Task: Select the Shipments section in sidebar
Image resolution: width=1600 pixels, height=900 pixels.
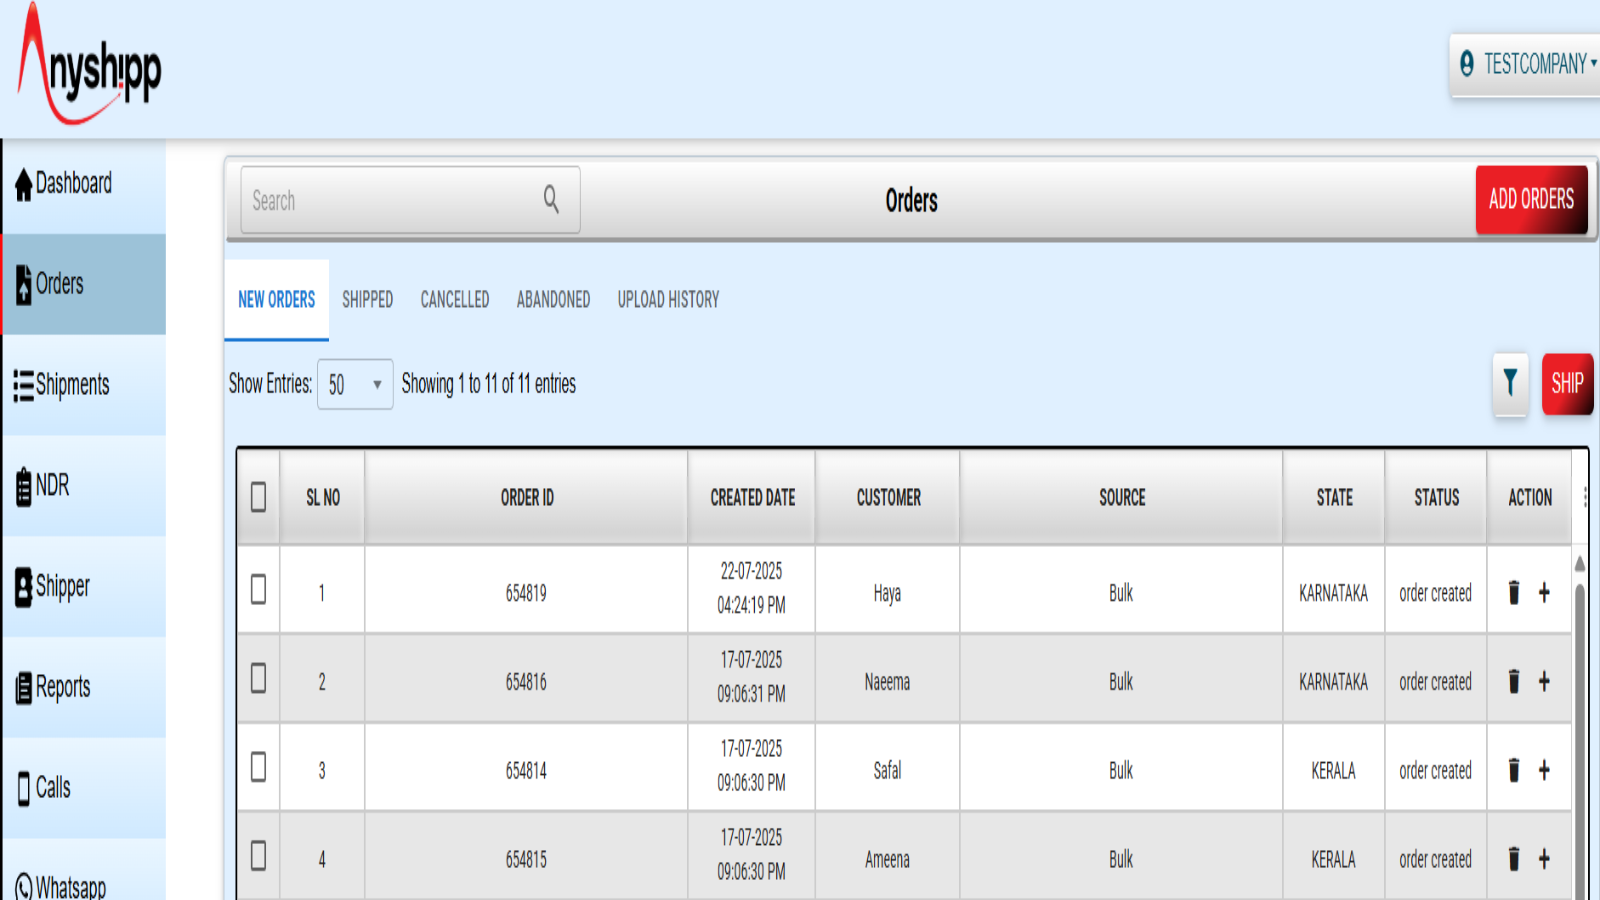Action: 72,386
